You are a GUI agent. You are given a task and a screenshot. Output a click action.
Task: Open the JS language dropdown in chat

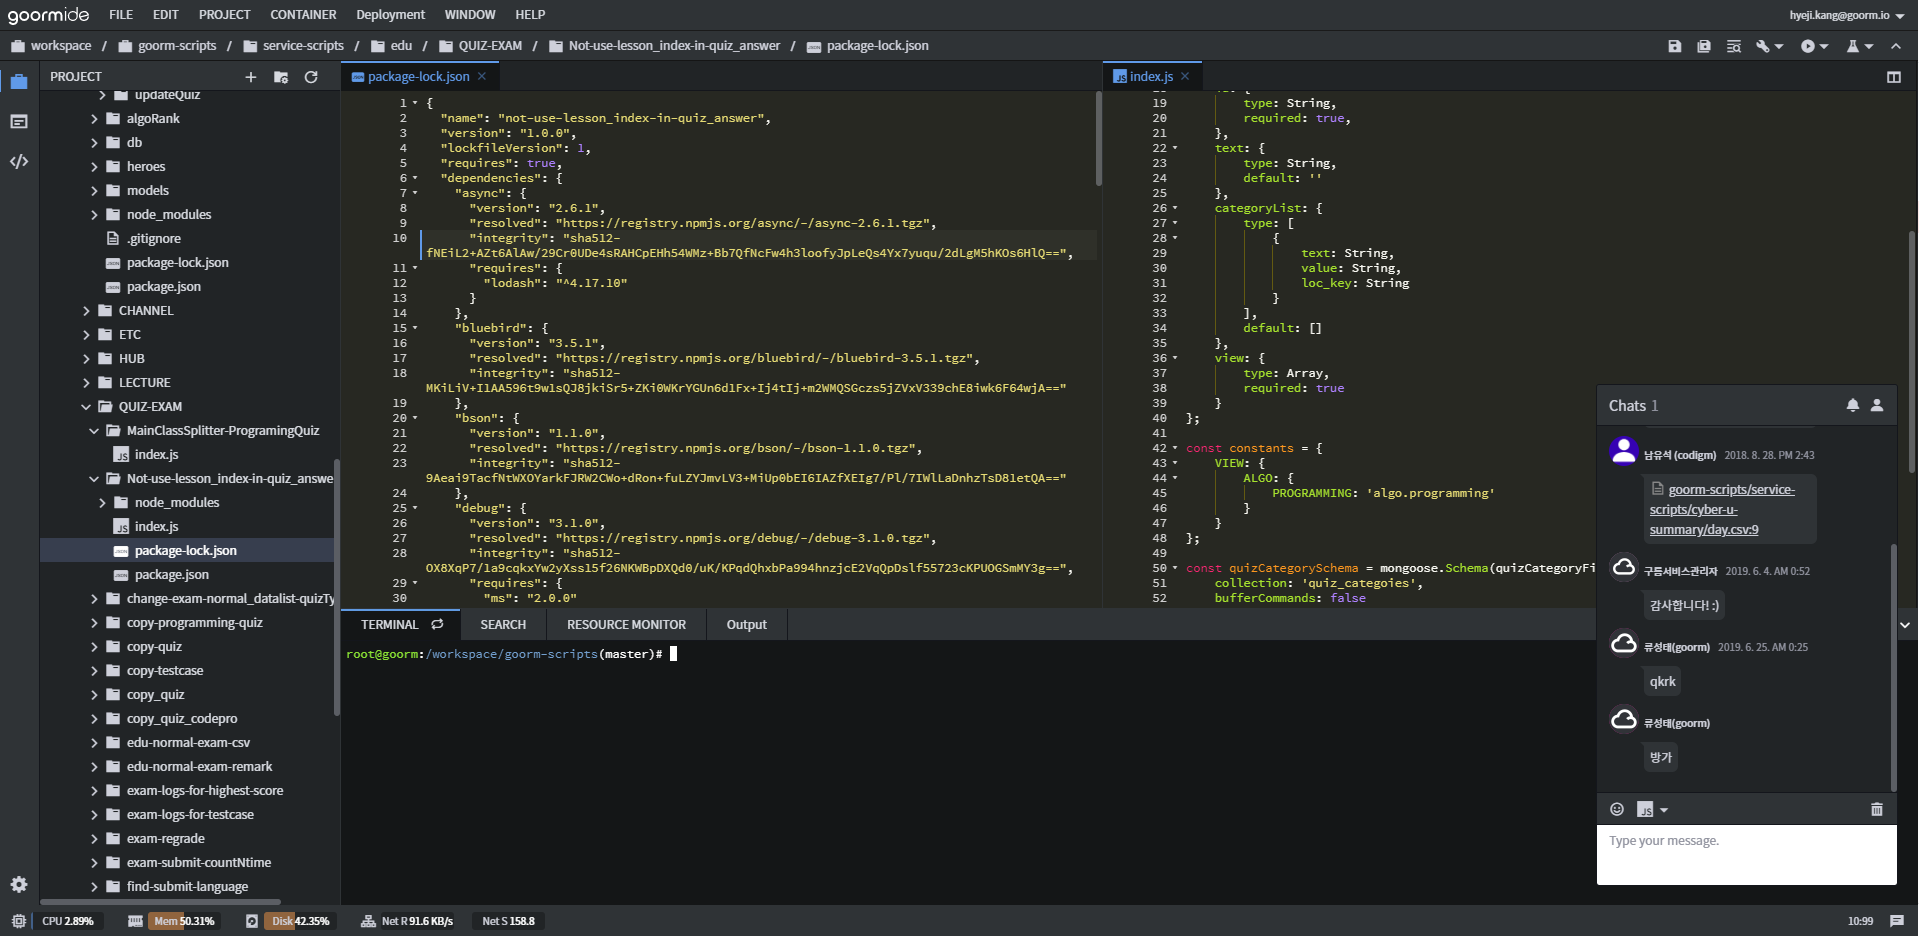[x=1664, y=810]
